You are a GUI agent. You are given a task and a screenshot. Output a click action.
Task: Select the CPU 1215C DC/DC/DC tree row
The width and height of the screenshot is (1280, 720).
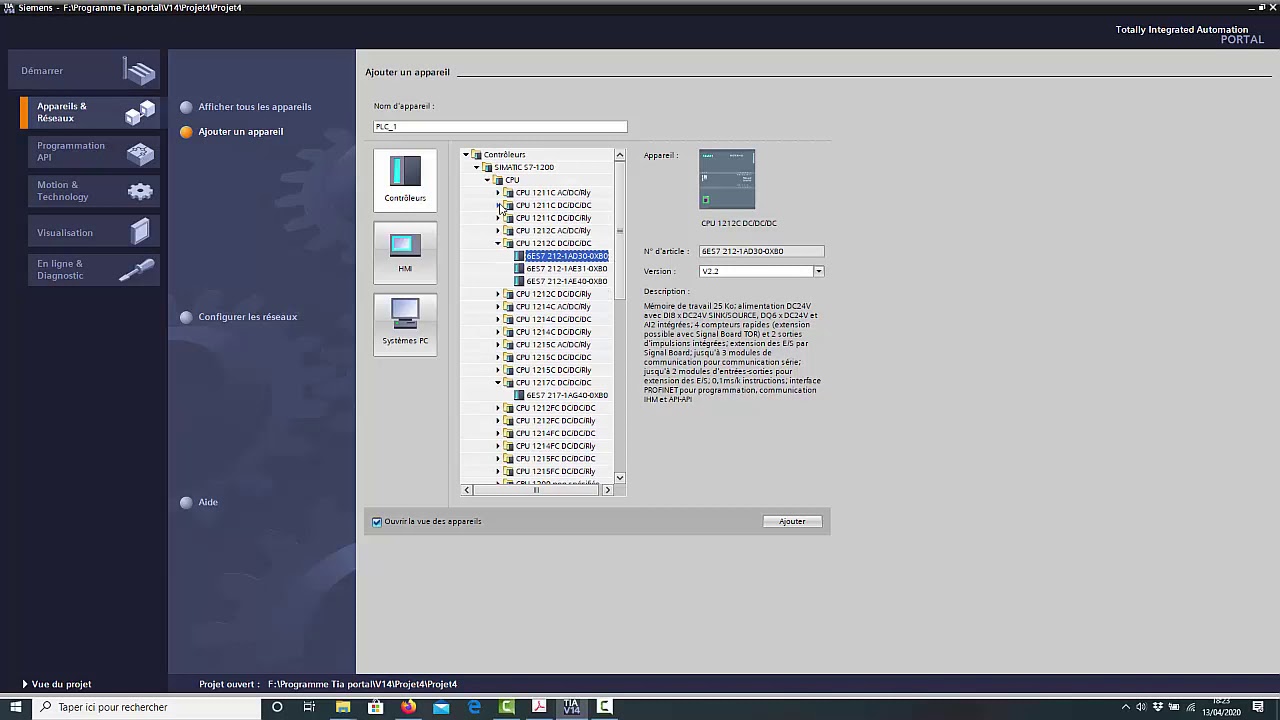click(553, 358)
